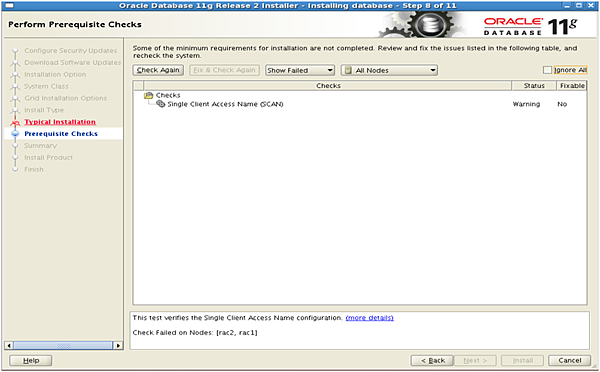600x372 pixels.
Task: Click the Fixable 'No' cell
Action: [562, 104]
